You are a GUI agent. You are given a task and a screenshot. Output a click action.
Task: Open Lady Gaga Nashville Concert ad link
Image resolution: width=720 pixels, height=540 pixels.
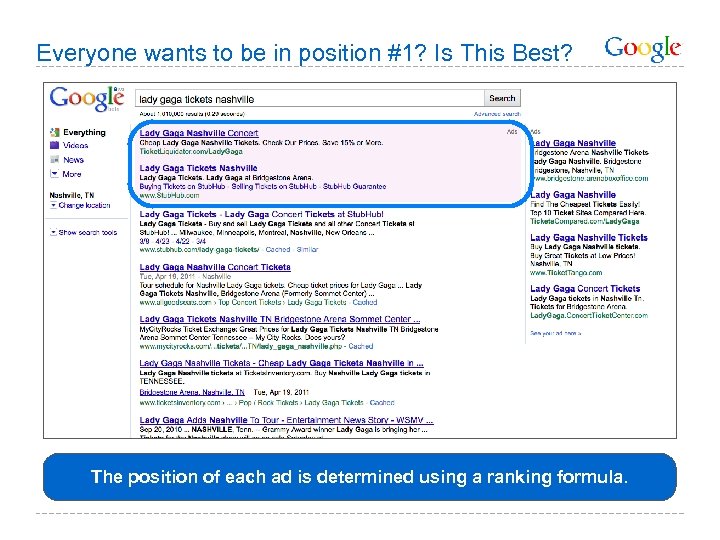tap(199, 133)
